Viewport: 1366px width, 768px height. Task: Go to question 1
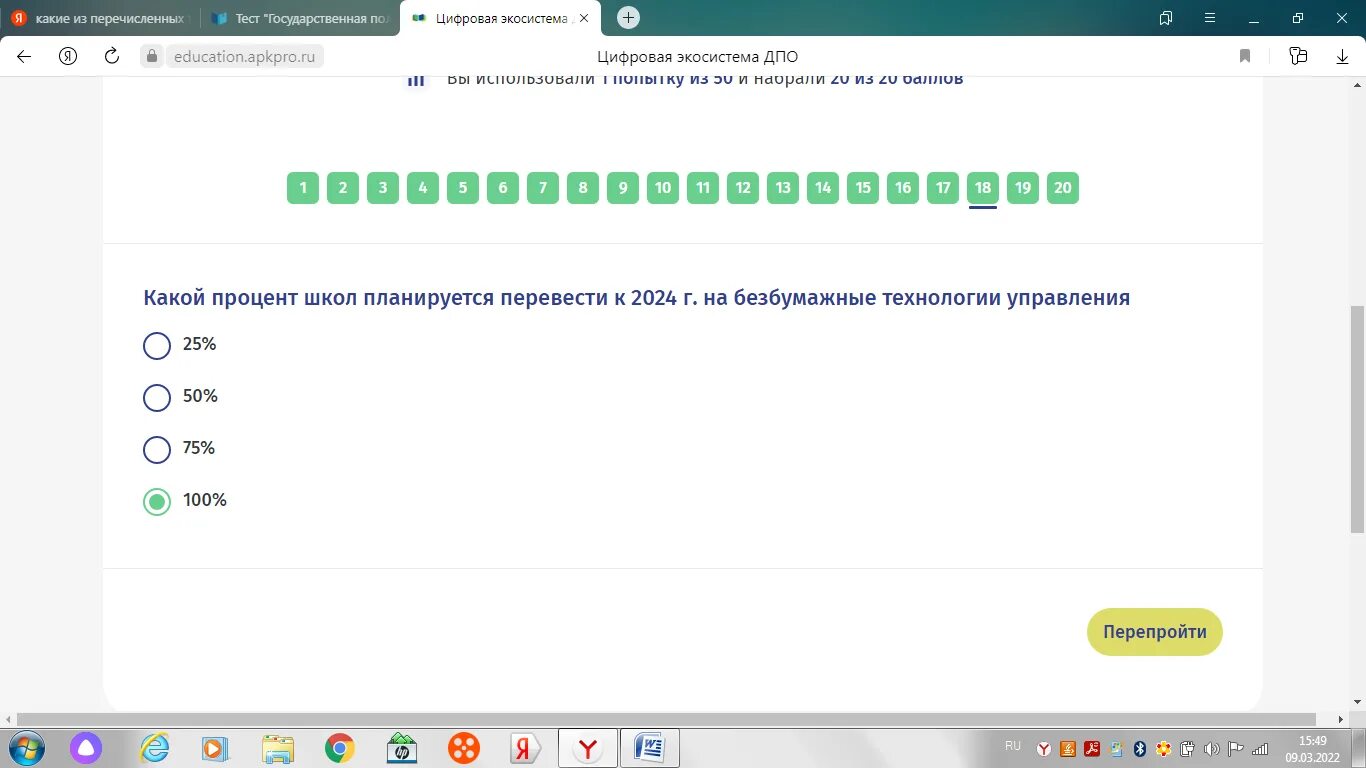pyautogui.click(x=303, y=188)
